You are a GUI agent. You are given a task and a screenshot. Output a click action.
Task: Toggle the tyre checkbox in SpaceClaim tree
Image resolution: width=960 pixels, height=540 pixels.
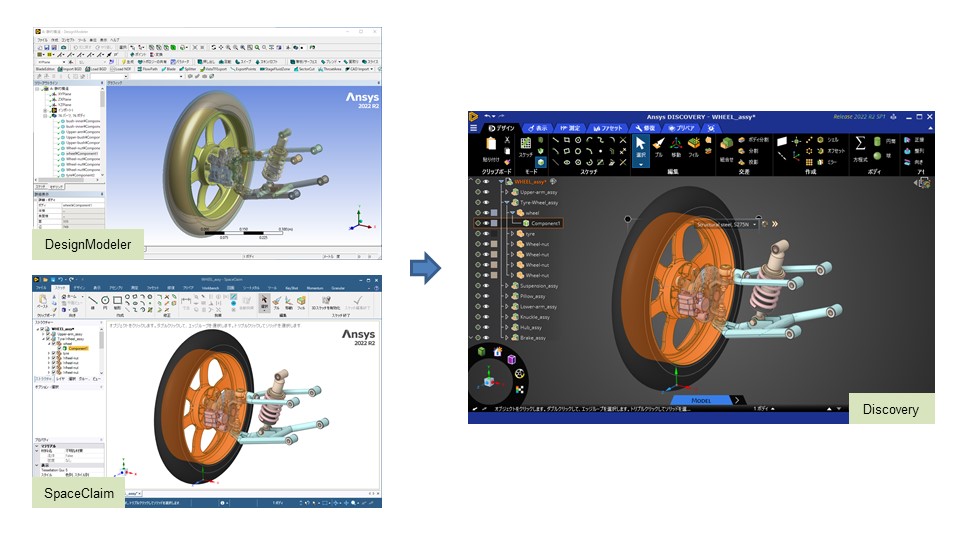(x=54, y=353)
